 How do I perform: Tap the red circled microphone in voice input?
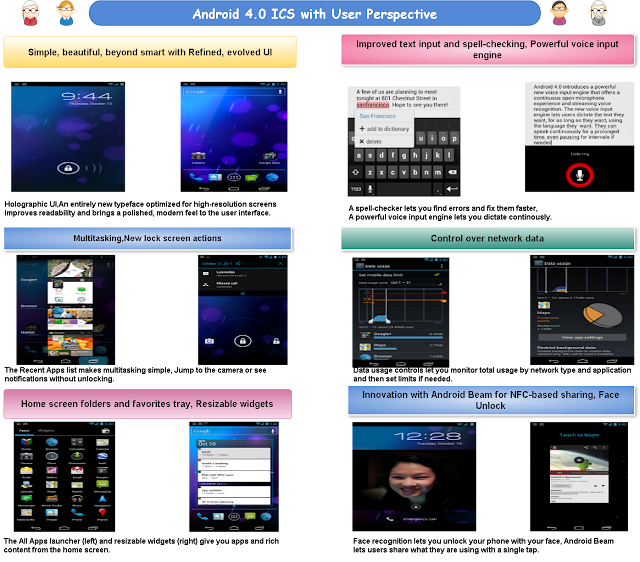click(x=580, y=175)
